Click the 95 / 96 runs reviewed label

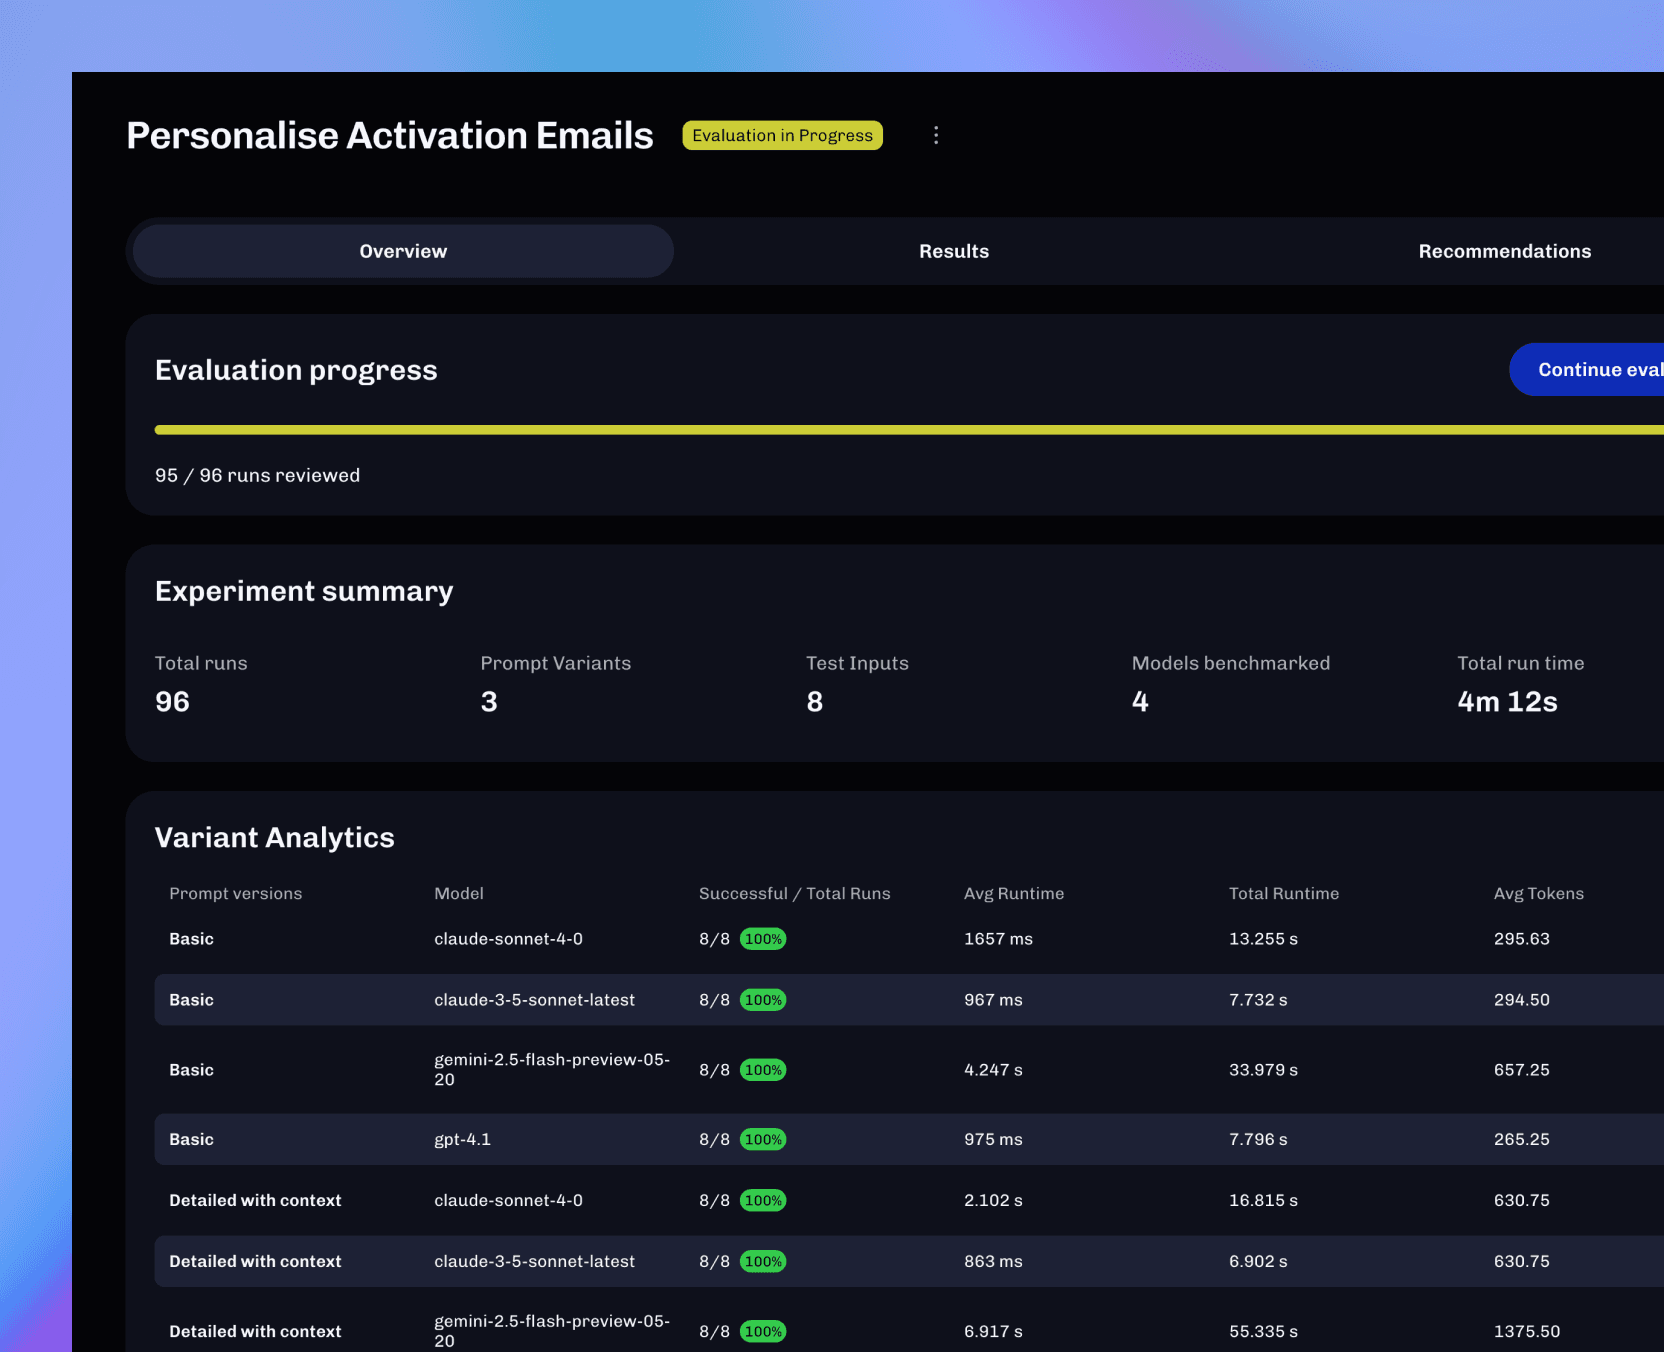257,475
